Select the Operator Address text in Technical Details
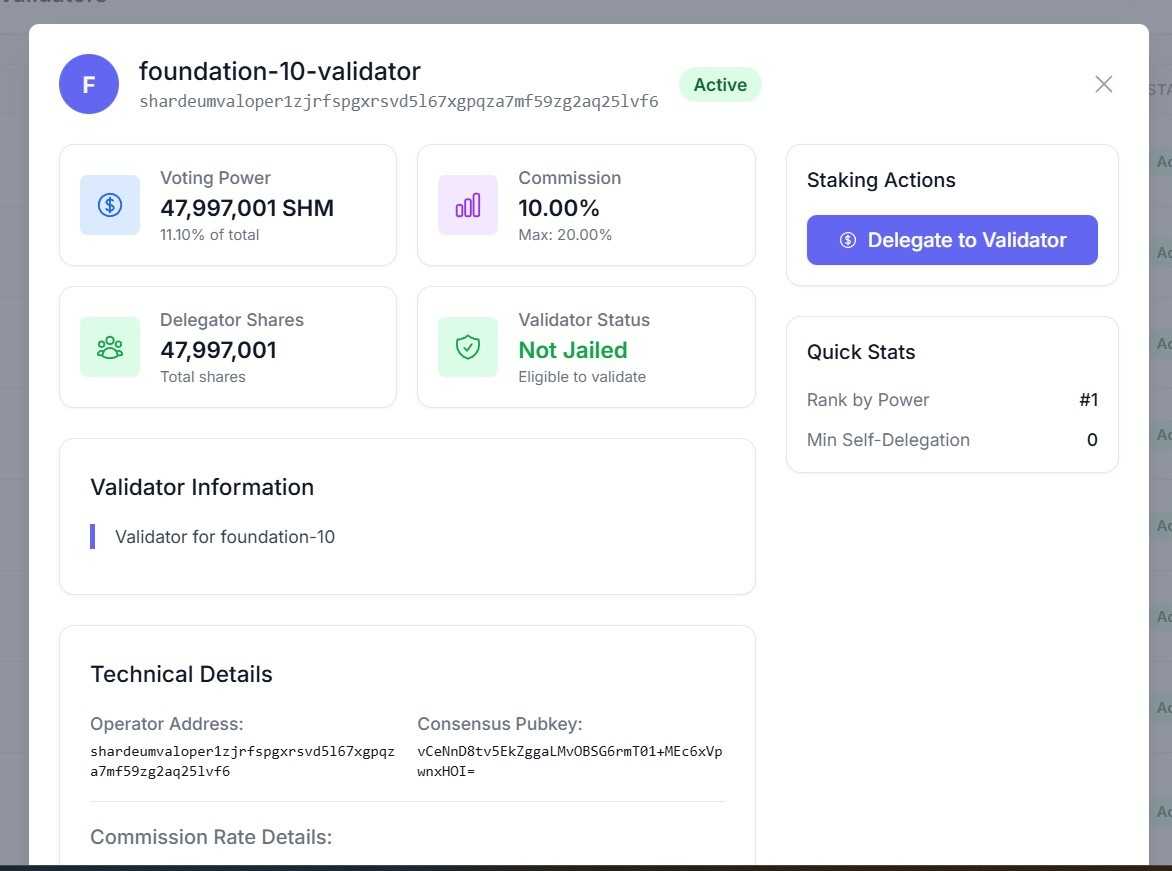This screenshot has height=871, width=1172. (167, 723)
